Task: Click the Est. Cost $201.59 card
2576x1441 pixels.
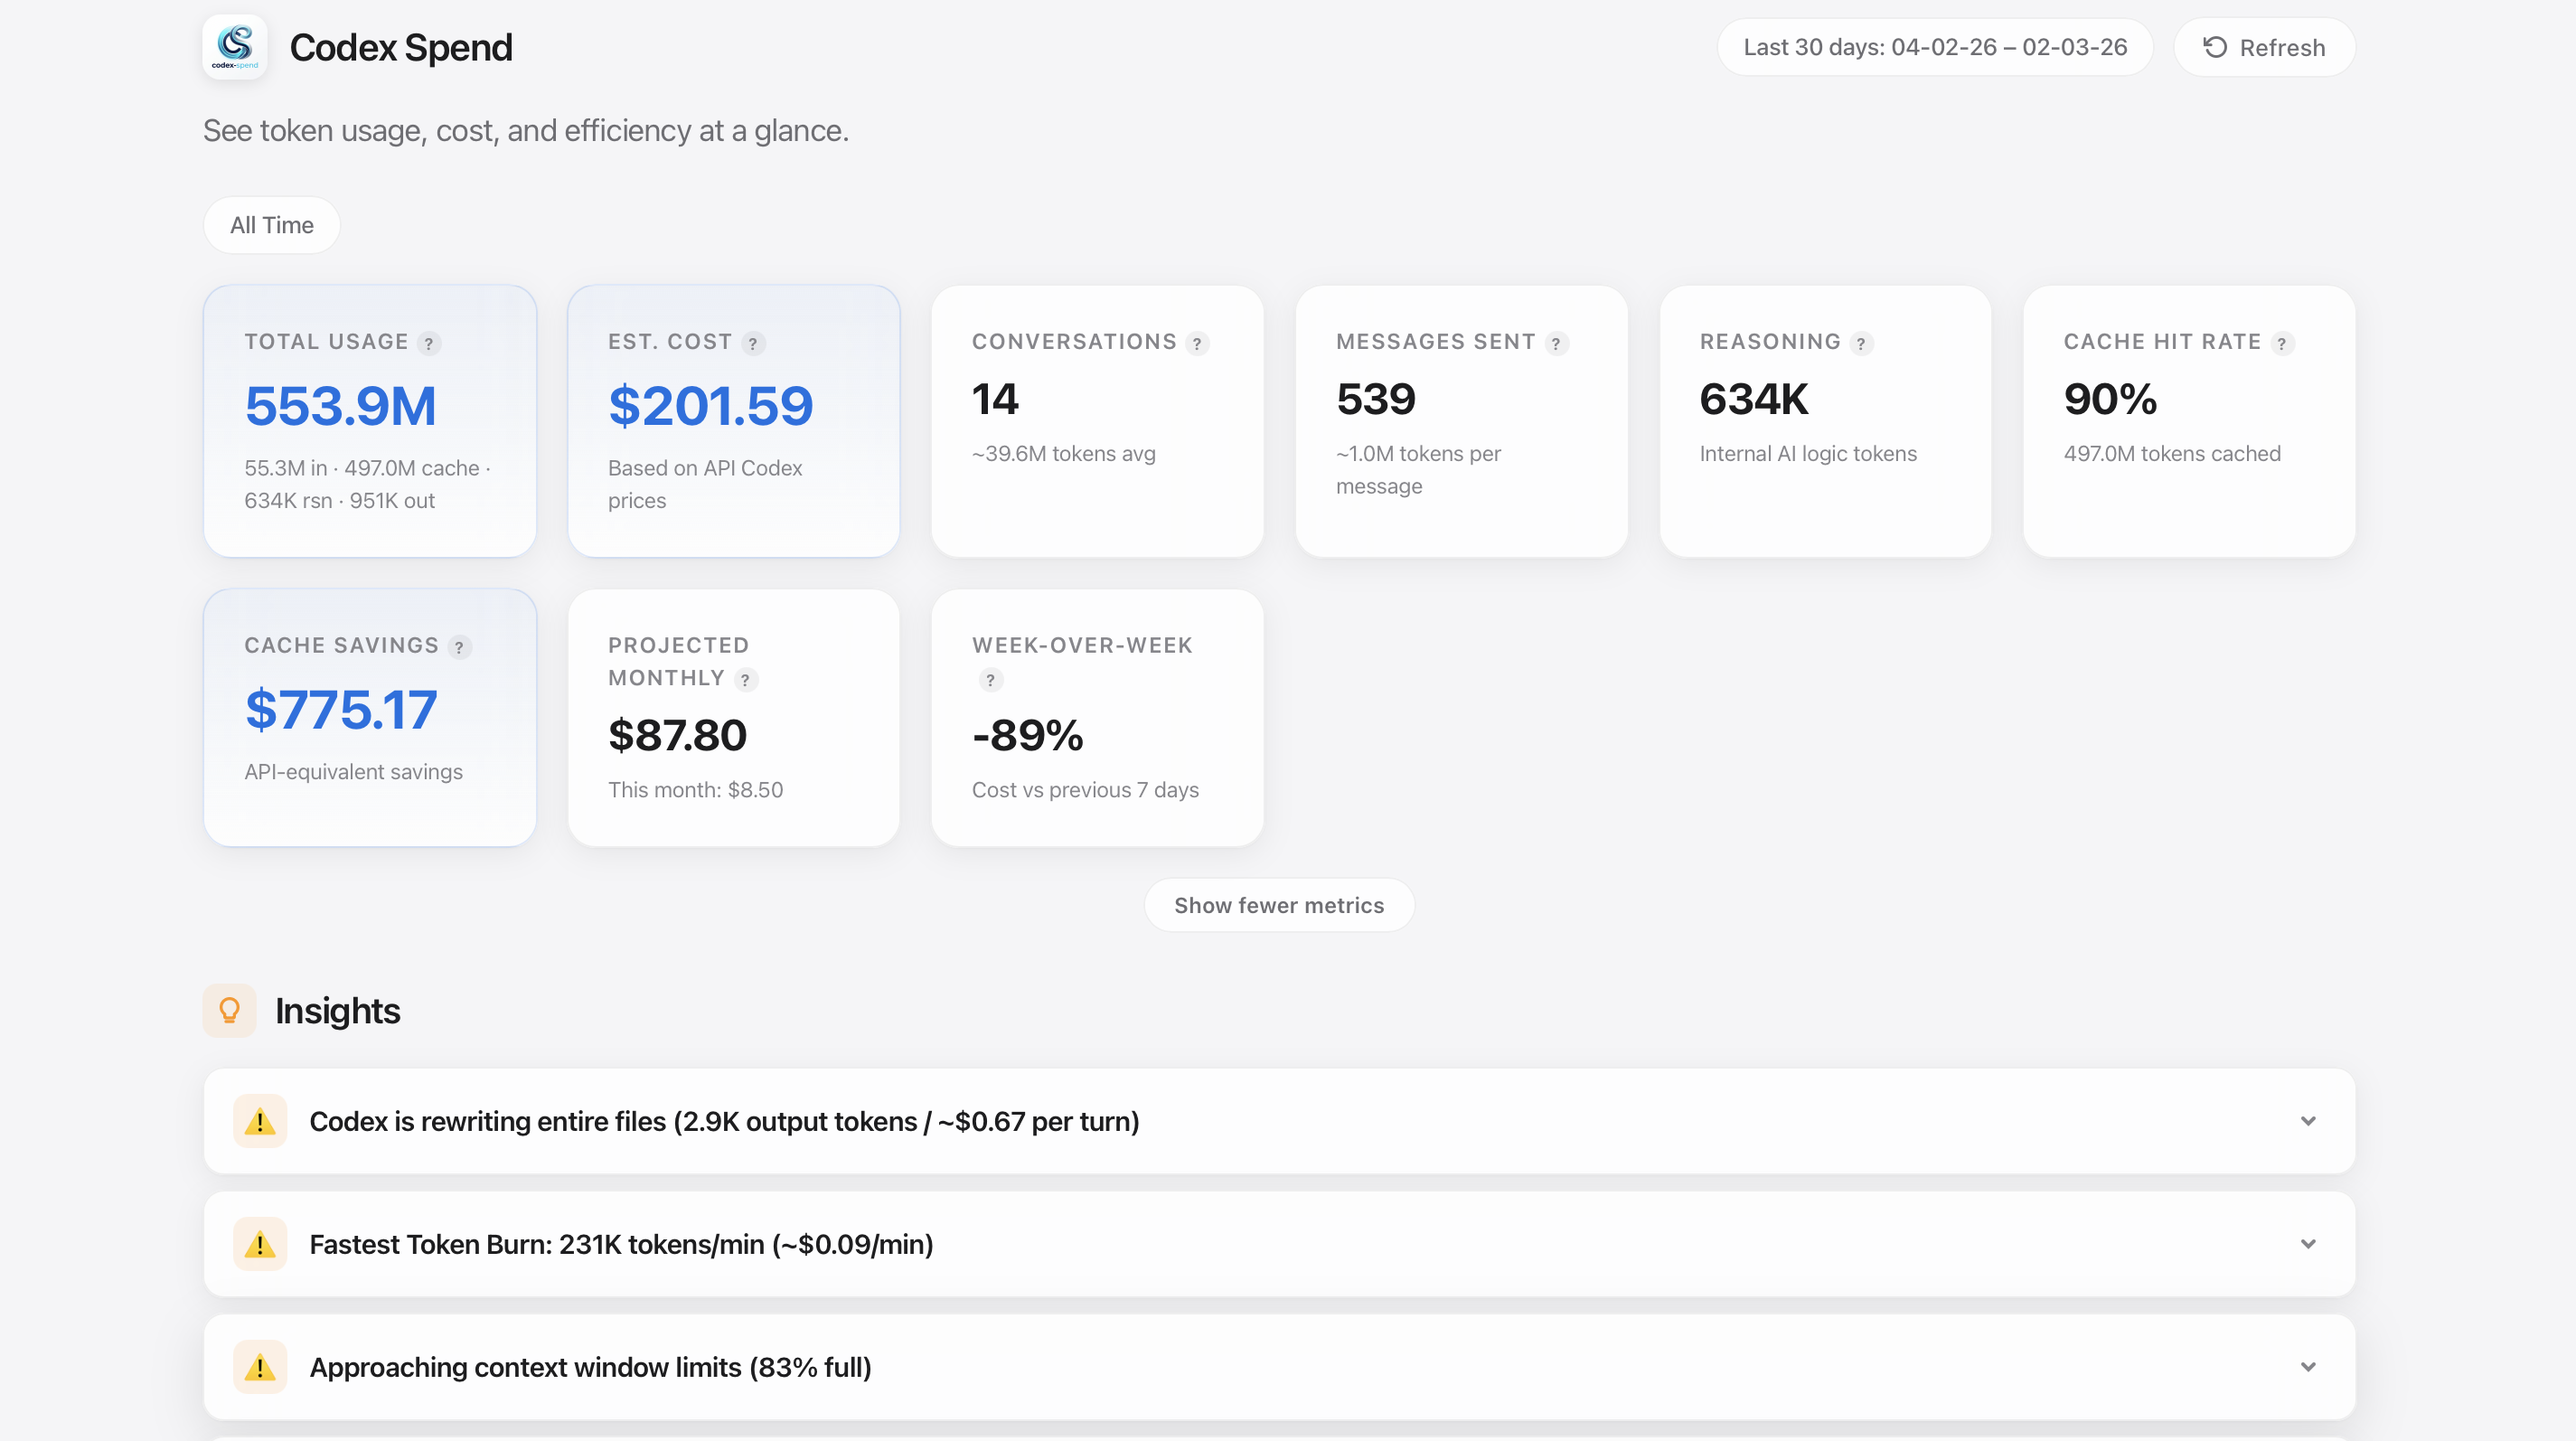Action: (x=733, y=421)
